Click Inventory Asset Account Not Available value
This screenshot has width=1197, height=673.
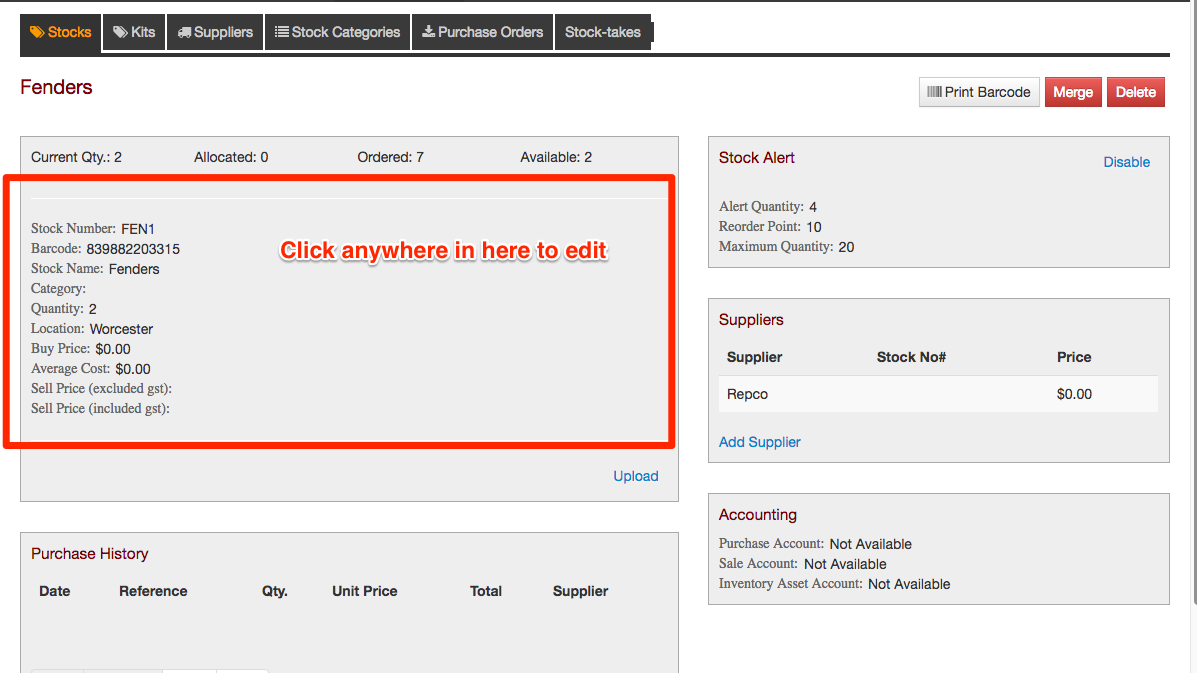(x=909, y=584)
